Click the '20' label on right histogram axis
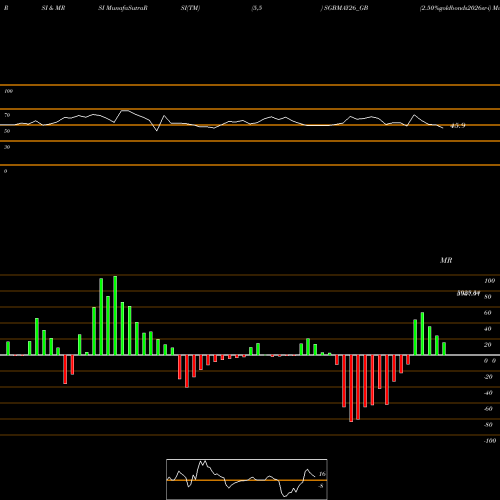The image size is (500, 500). pos(488,345)
